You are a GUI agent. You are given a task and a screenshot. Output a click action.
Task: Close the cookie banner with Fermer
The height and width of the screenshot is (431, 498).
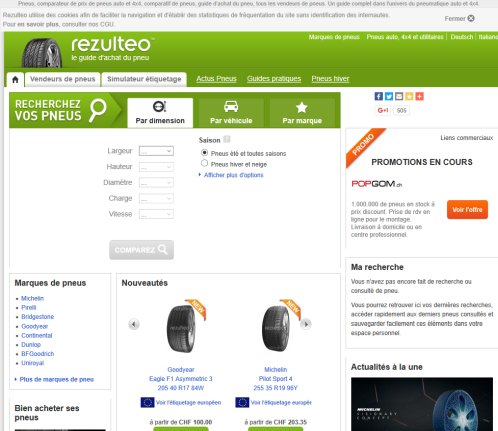click(x=459, y=18)
